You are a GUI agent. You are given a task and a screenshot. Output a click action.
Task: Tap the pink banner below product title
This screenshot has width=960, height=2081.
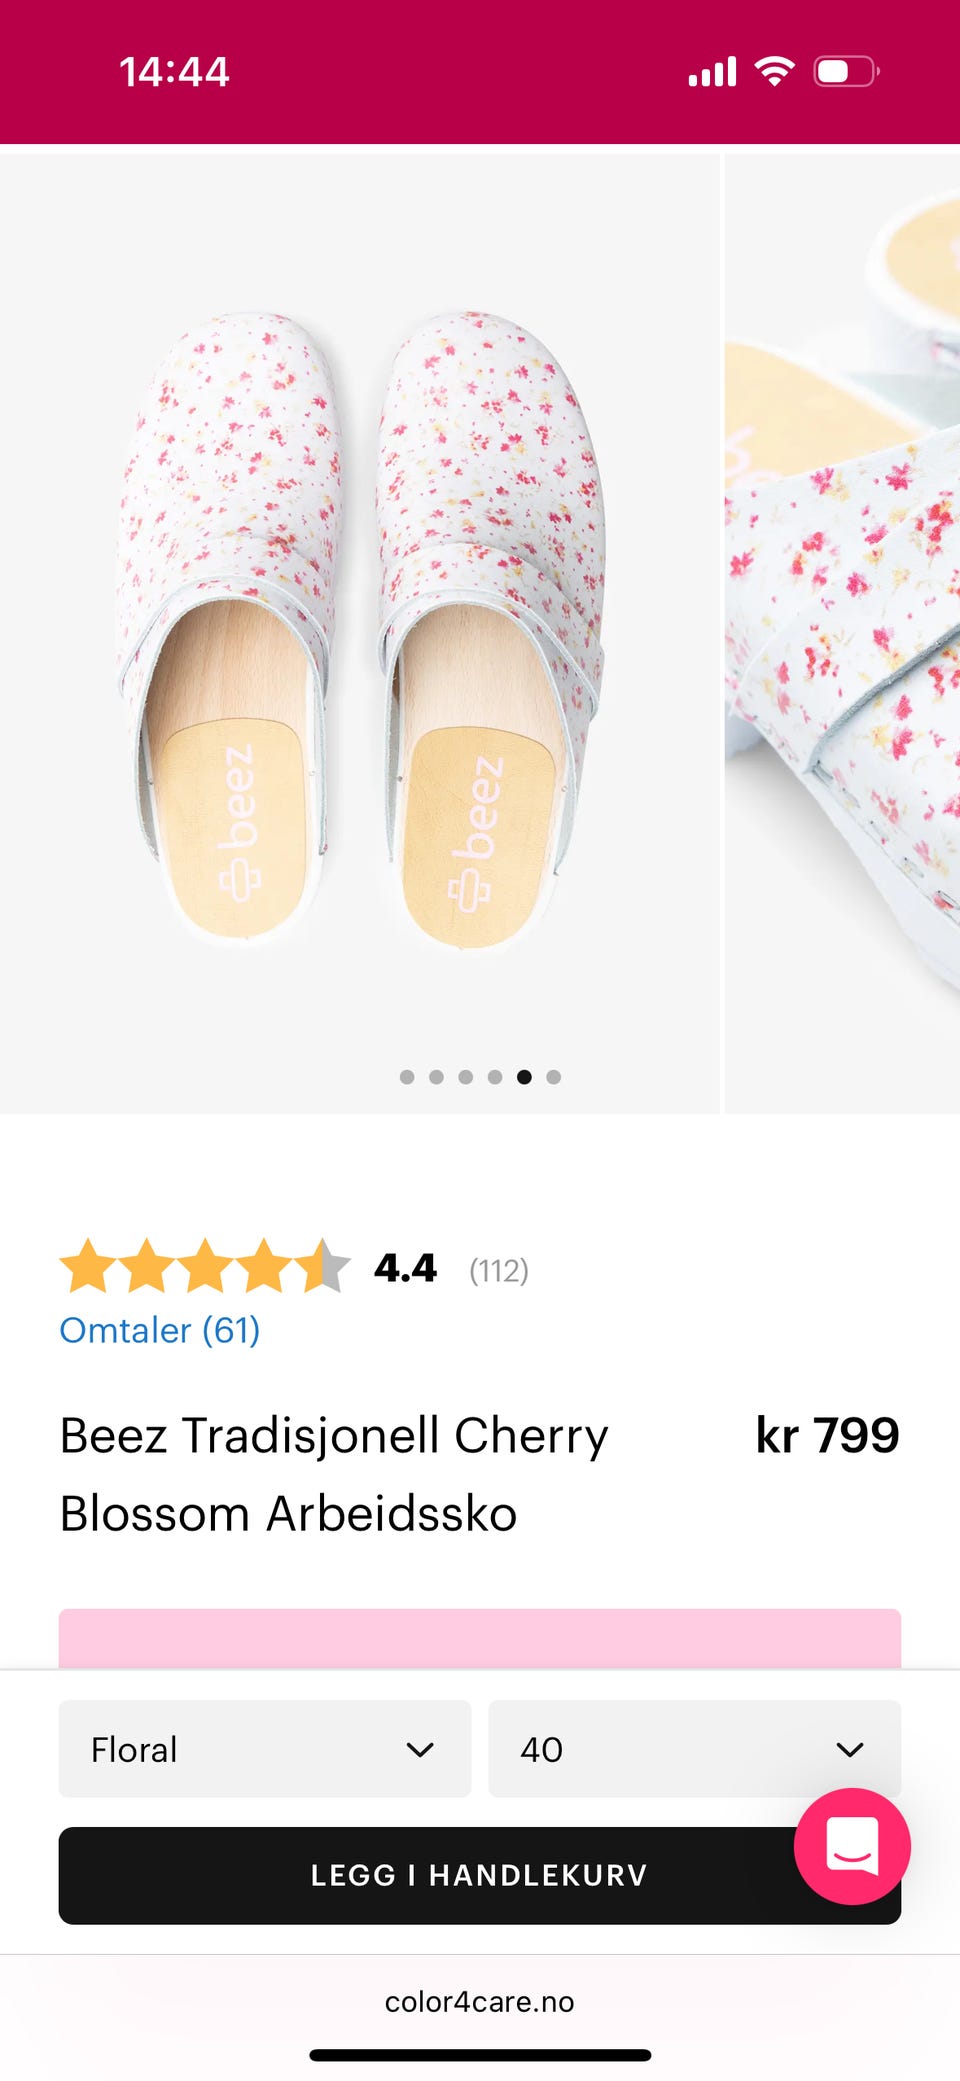[480, 1638]
